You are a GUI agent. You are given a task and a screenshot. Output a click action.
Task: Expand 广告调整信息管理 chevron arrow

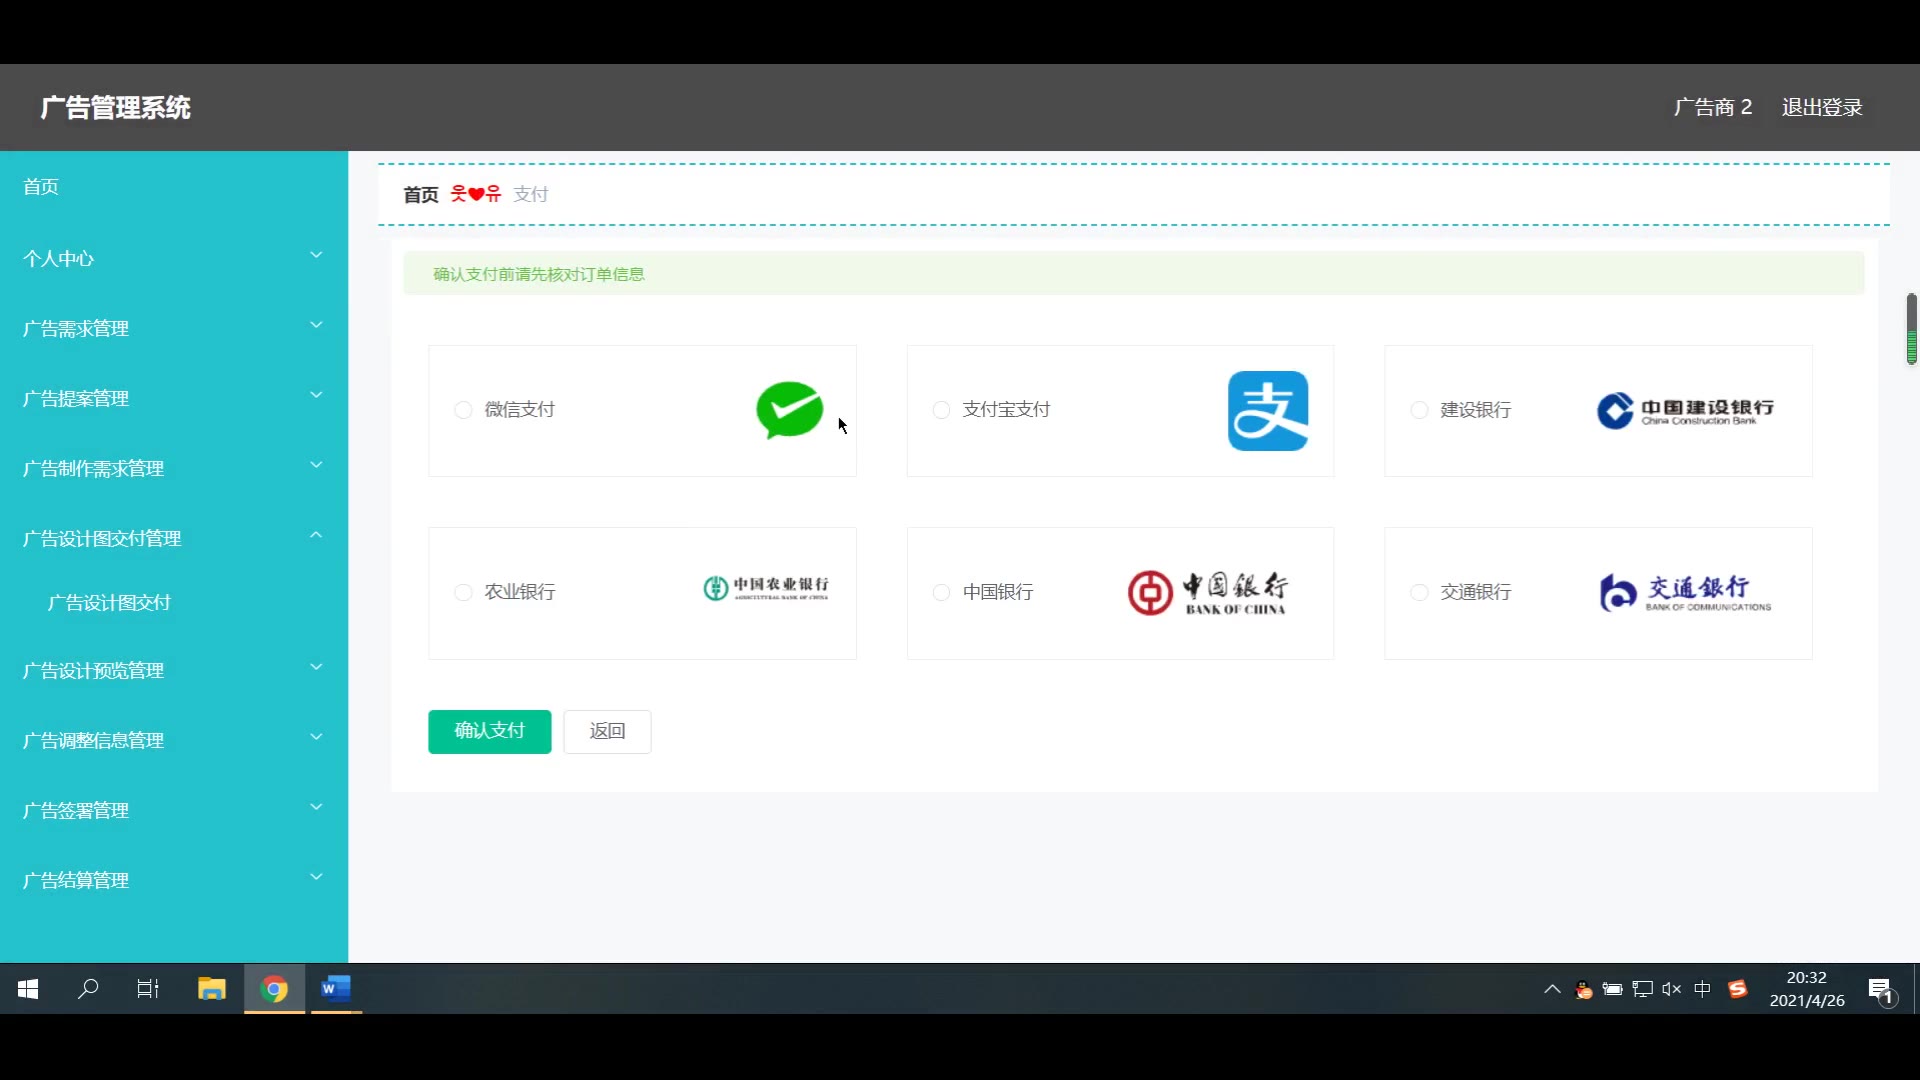point(316,737)
